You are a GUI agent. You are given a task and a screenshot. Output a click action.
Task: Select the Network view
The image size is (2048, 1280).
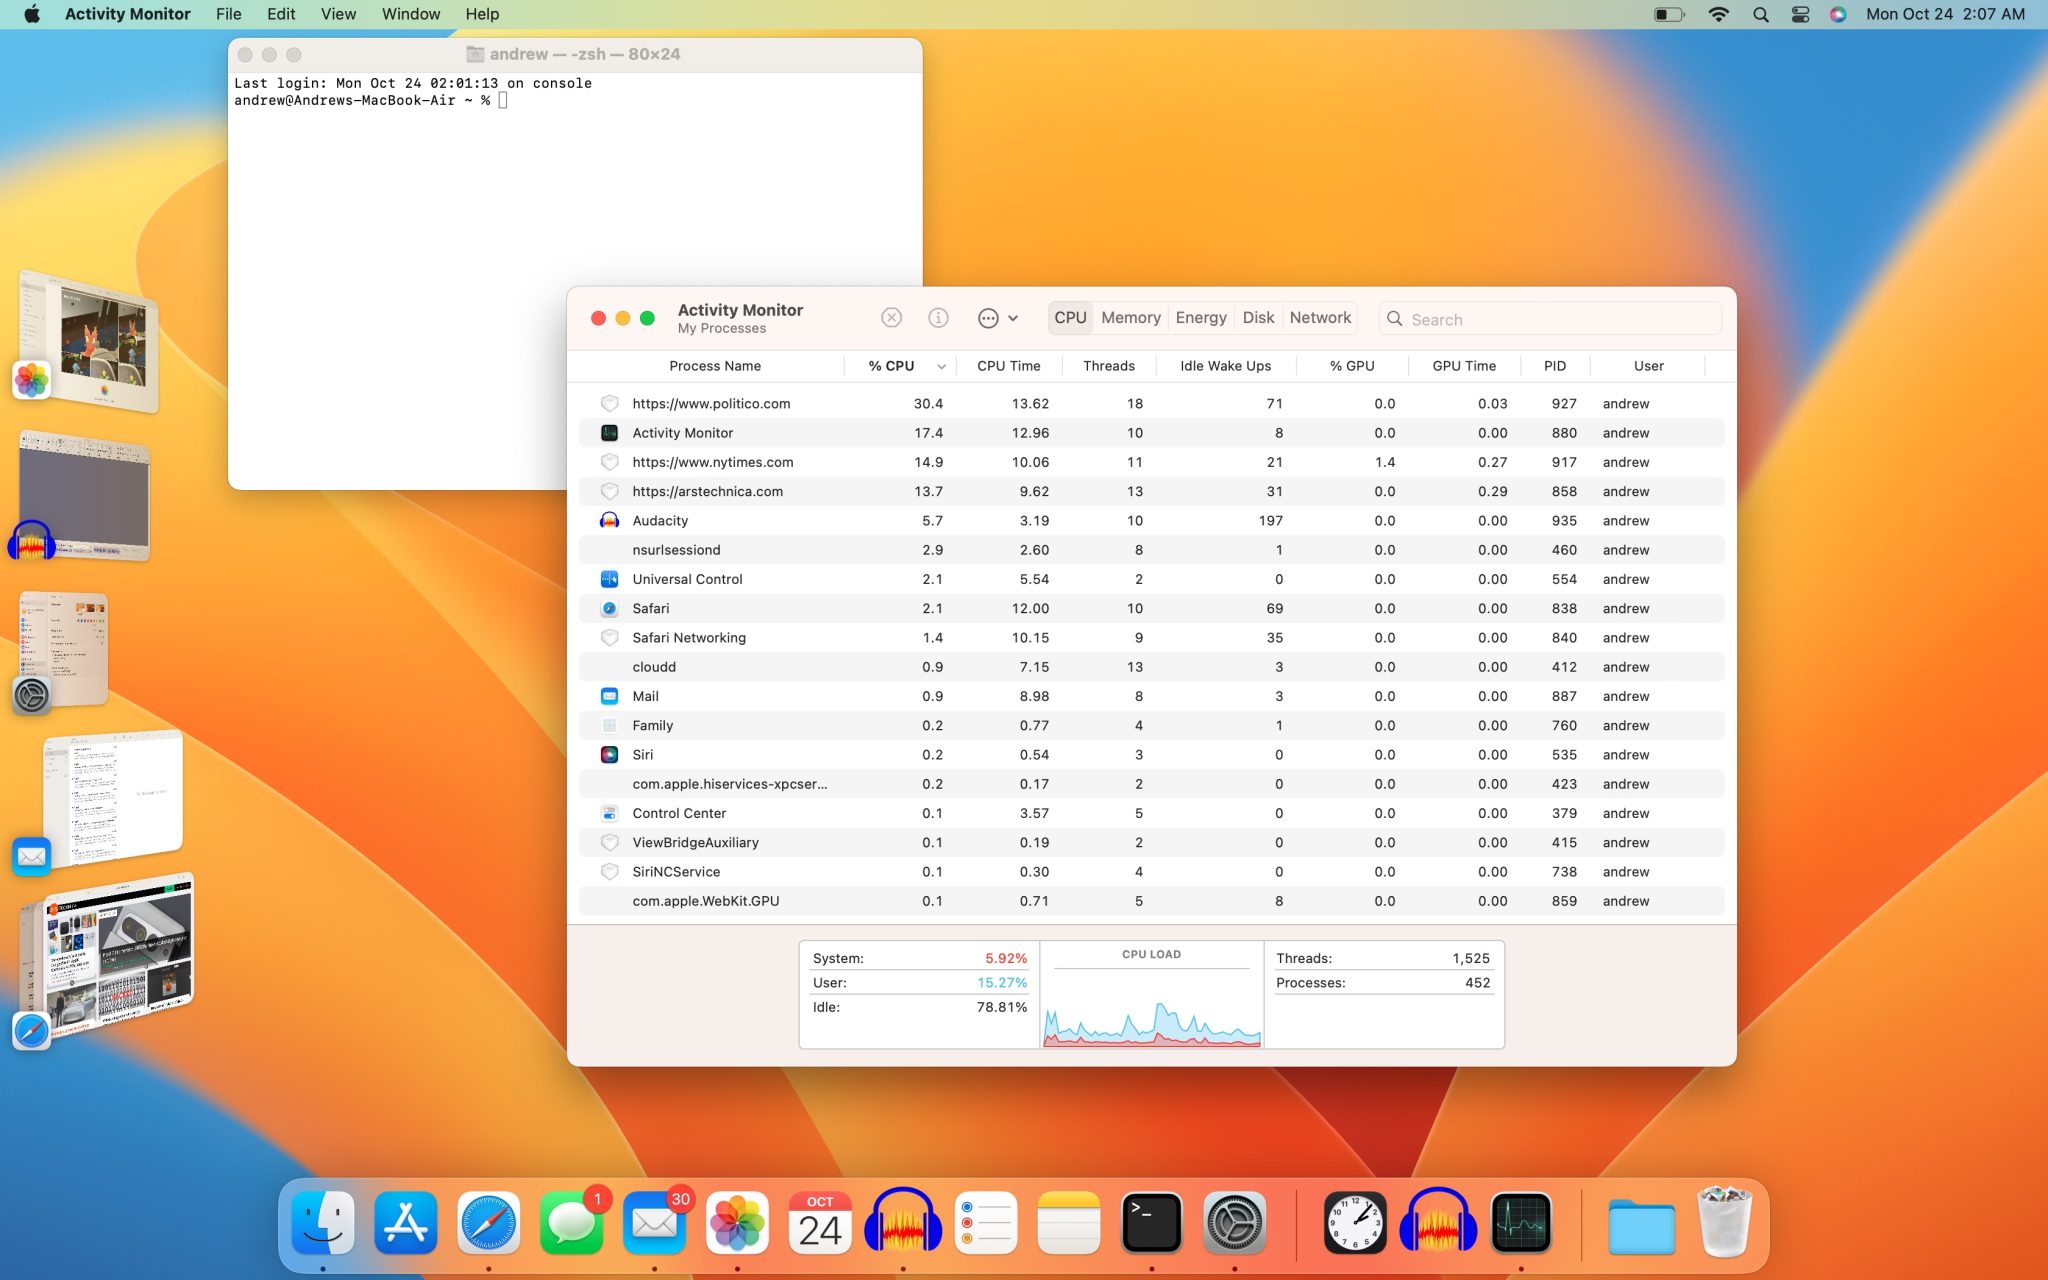click(1320, 317)
